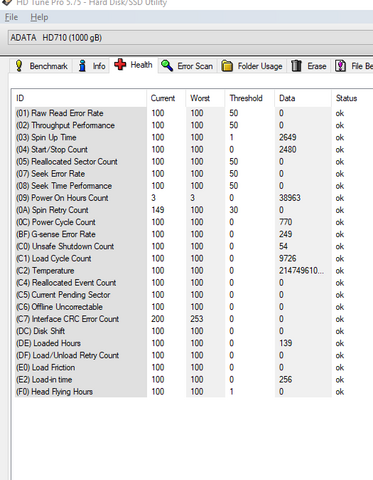Select the (0C) Power Cycle Count row
Viewport: 373px width, 480px height.
pos(193,222)
